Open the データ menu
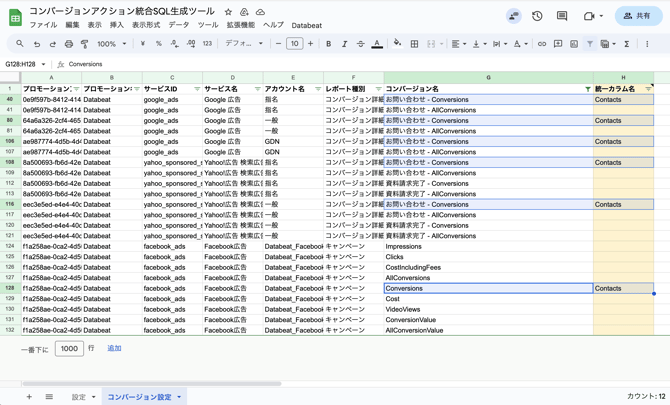Image resolution: width=670 pixels, height=405 pixels. pos(178,26)
